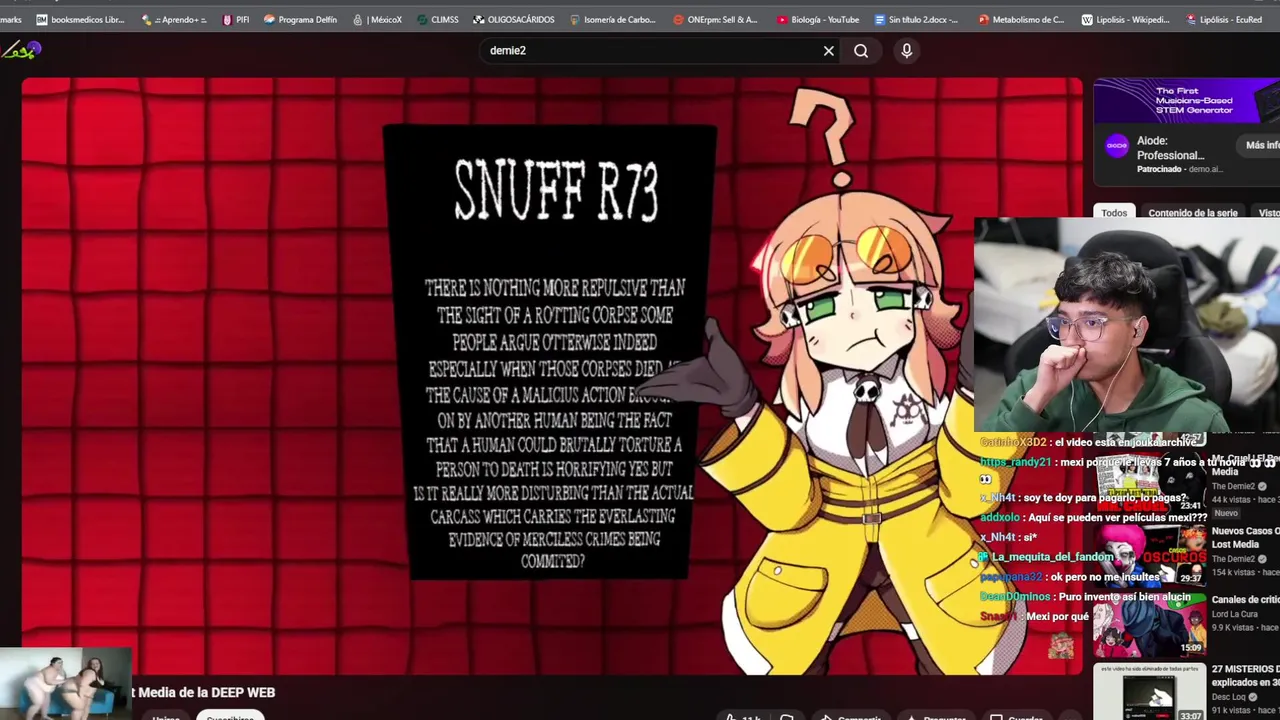Click the streamer webcam overlay
Screen dimensions: 1280x720
1127,326
